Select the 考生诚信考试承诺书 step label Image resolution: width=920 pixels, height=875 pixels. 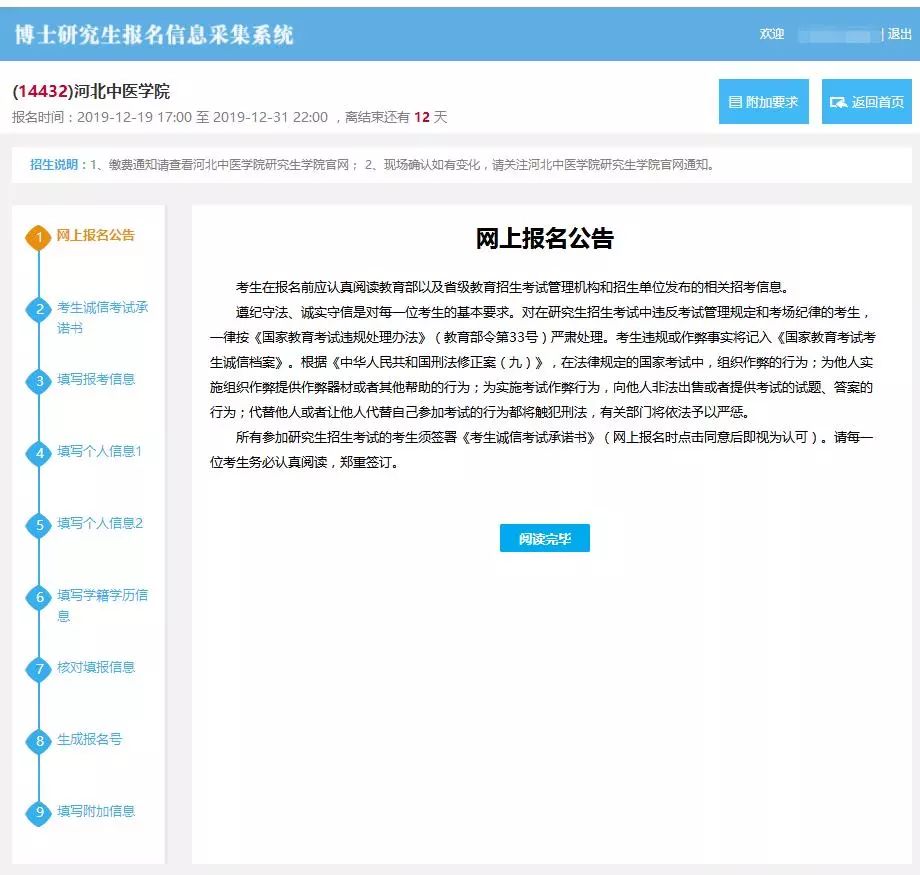[x=102, y=317]
